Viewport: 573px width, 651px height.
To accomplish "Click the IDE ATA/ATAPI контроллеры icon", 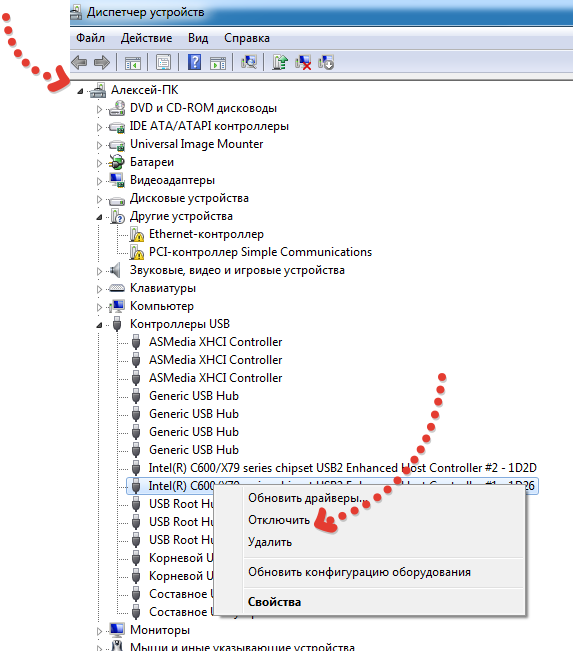I will point(117,126).
